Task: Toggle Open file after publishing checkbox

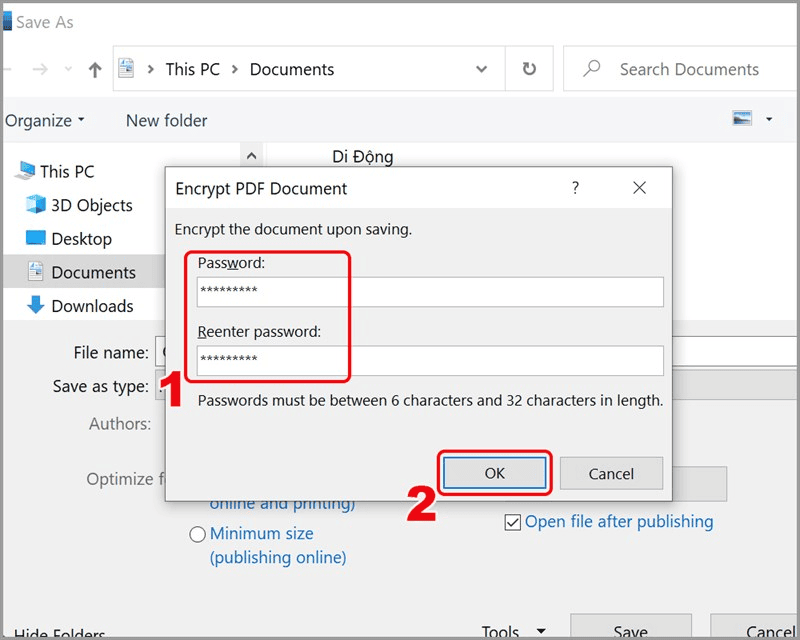Action: coord(512,522)
